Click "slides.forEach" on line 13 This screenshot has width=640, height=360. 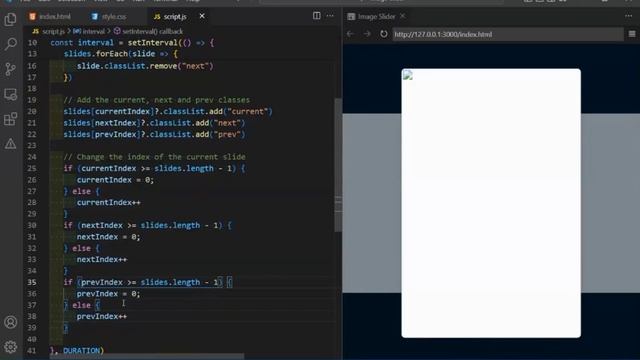tap(96, 54)
